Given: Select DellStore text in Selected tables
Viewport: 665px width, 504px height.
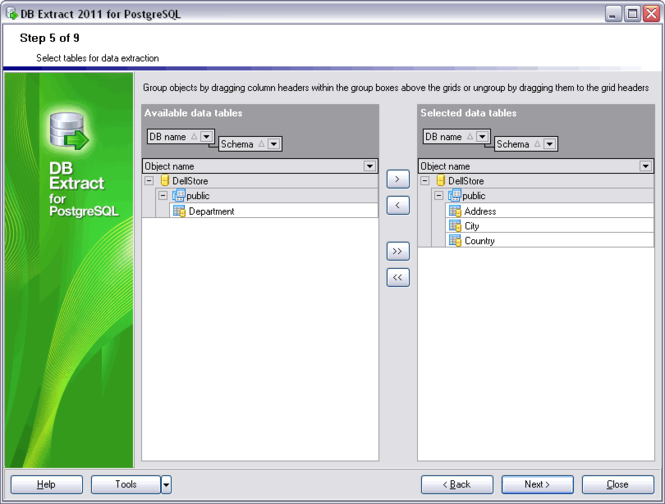Looking at the screenshot, I should (x=466, y=181).
